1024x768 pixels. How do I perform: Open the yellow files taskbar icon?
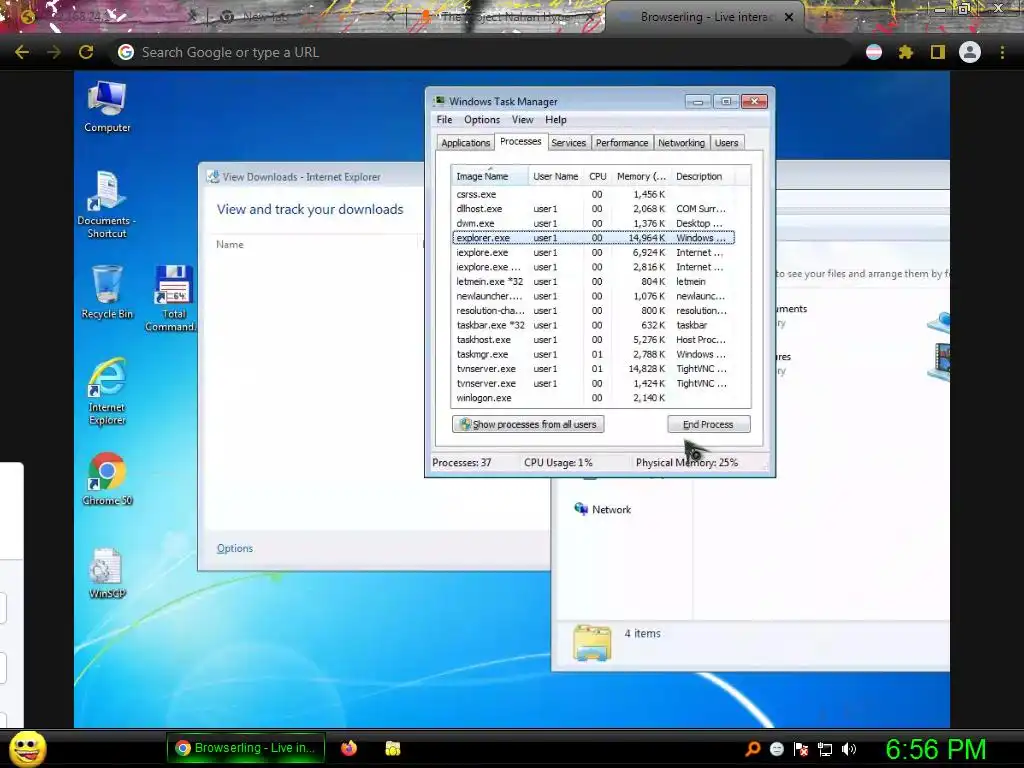click(392, 748)
